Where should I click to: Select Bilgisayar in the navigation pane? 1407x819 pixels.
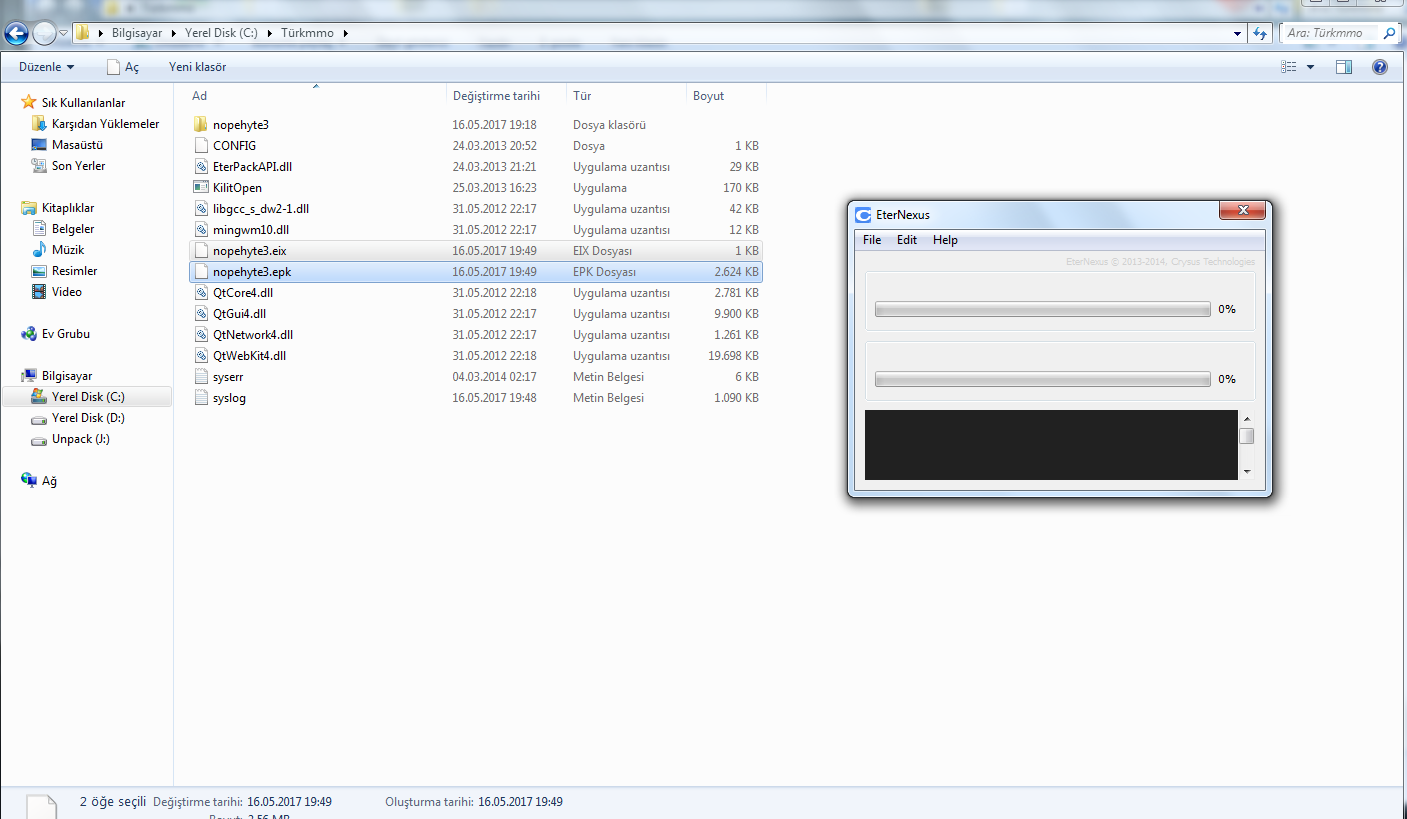(67, 376)
